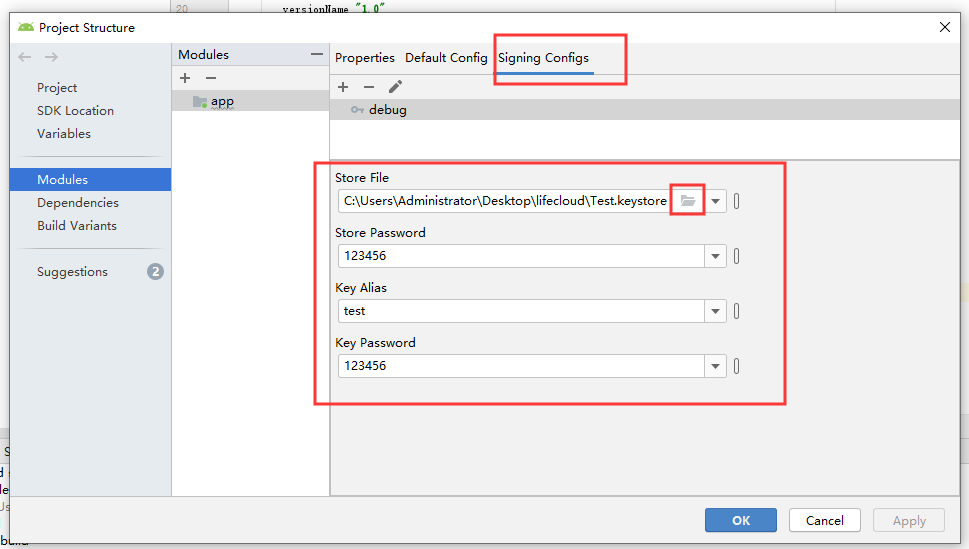Screen dimensions: 969x549
Task: Click into the Key Alias field
Action: [x=521, y=311]
